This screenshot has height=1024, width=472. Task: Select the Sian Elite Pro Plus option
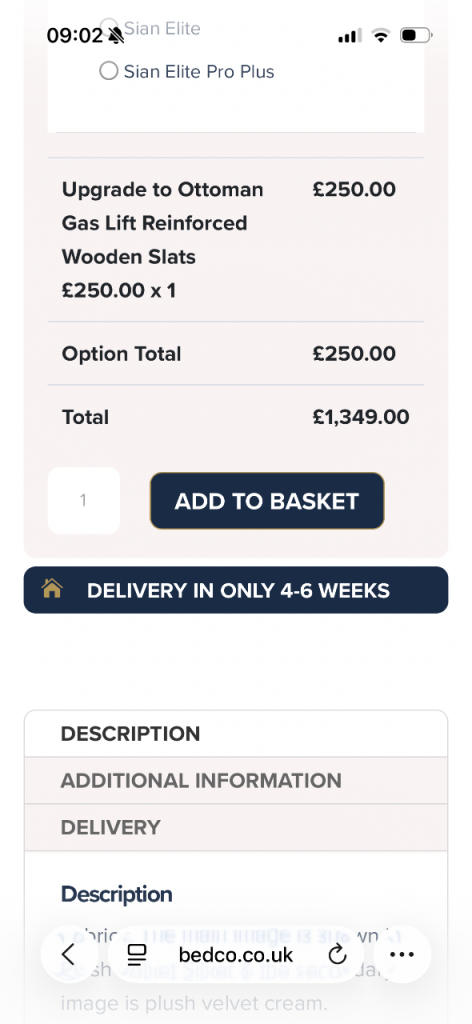[187, 71]
